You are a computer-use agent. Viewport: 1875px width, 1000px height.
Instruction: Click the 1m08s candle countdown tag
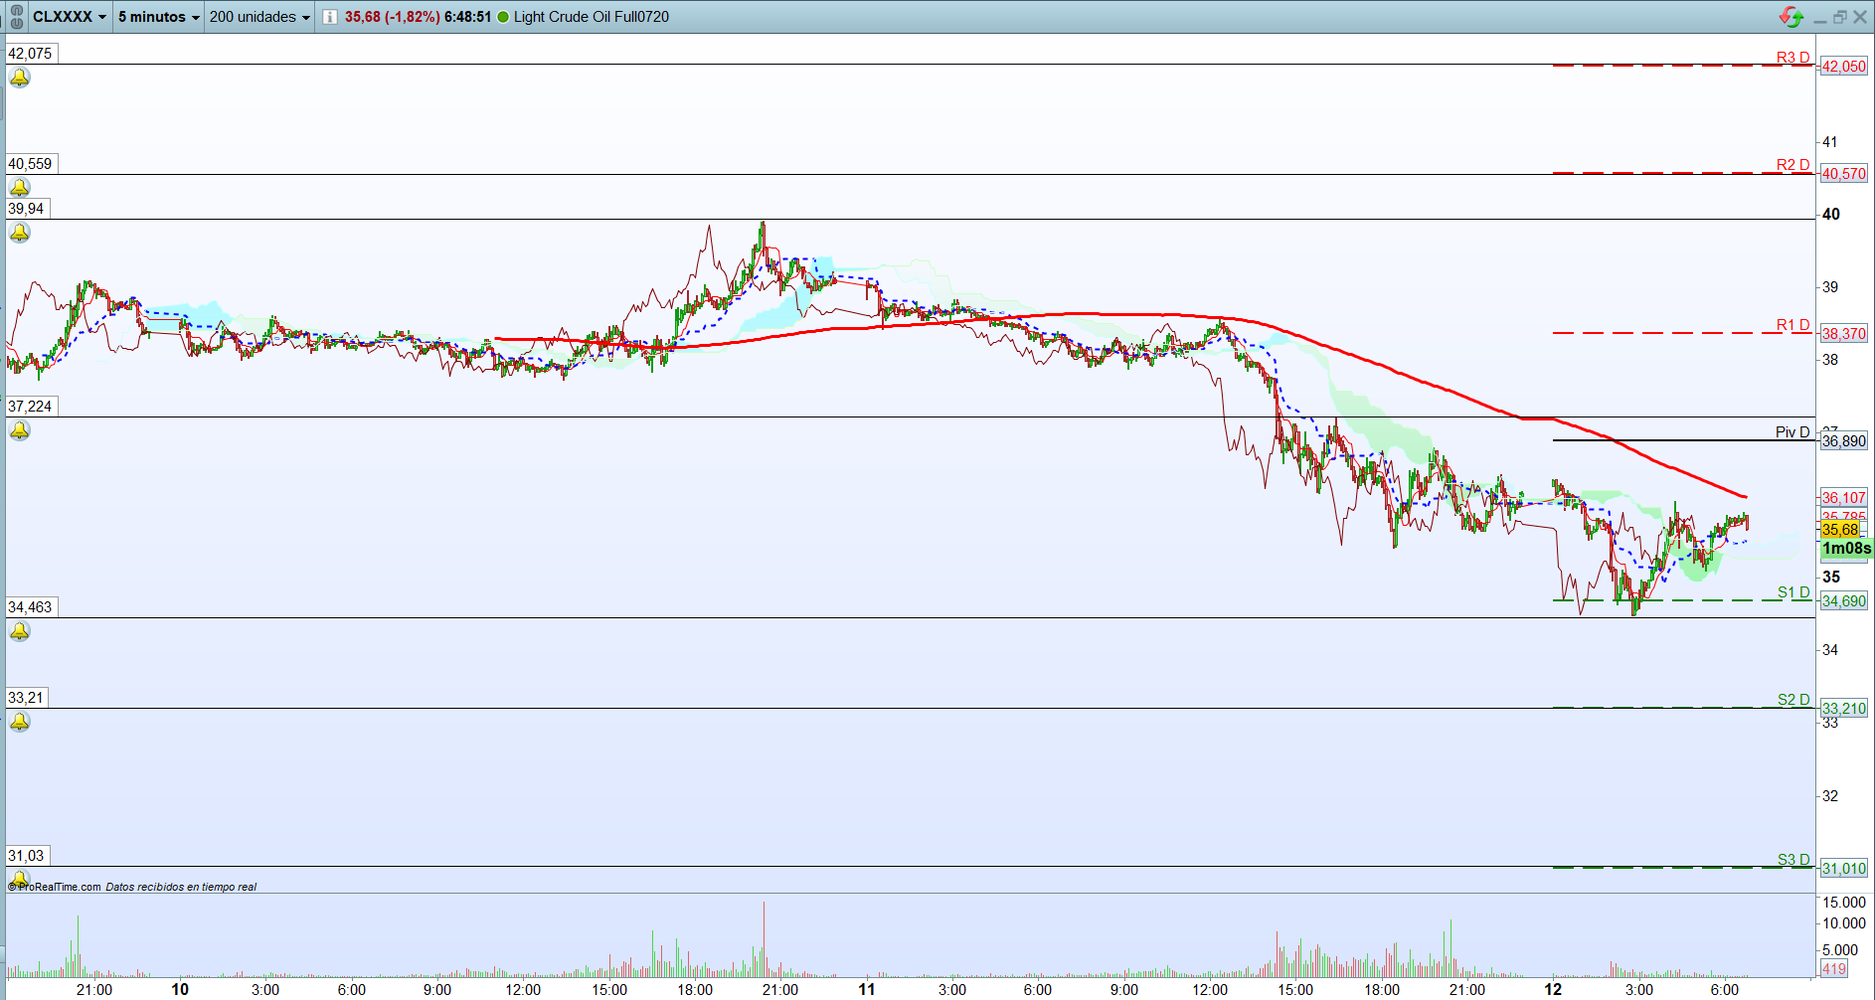tap(1846, 549)
